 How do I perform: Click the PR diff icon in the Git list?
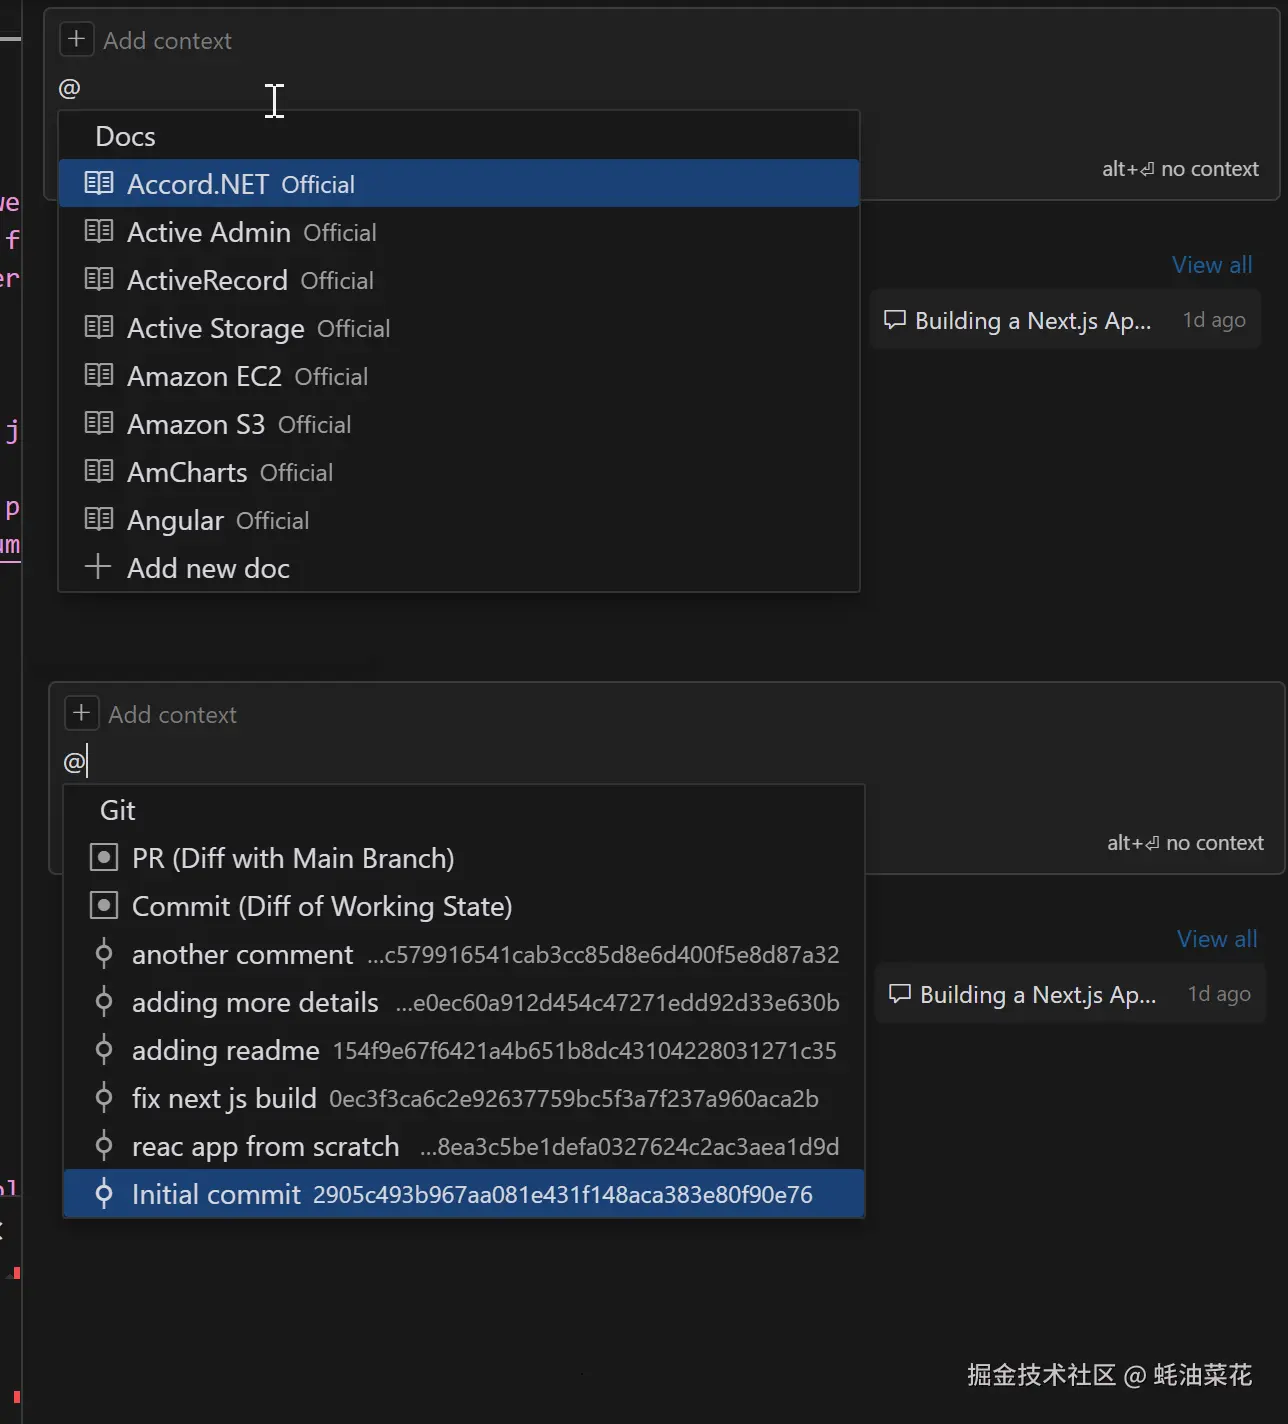pos(104,856)
